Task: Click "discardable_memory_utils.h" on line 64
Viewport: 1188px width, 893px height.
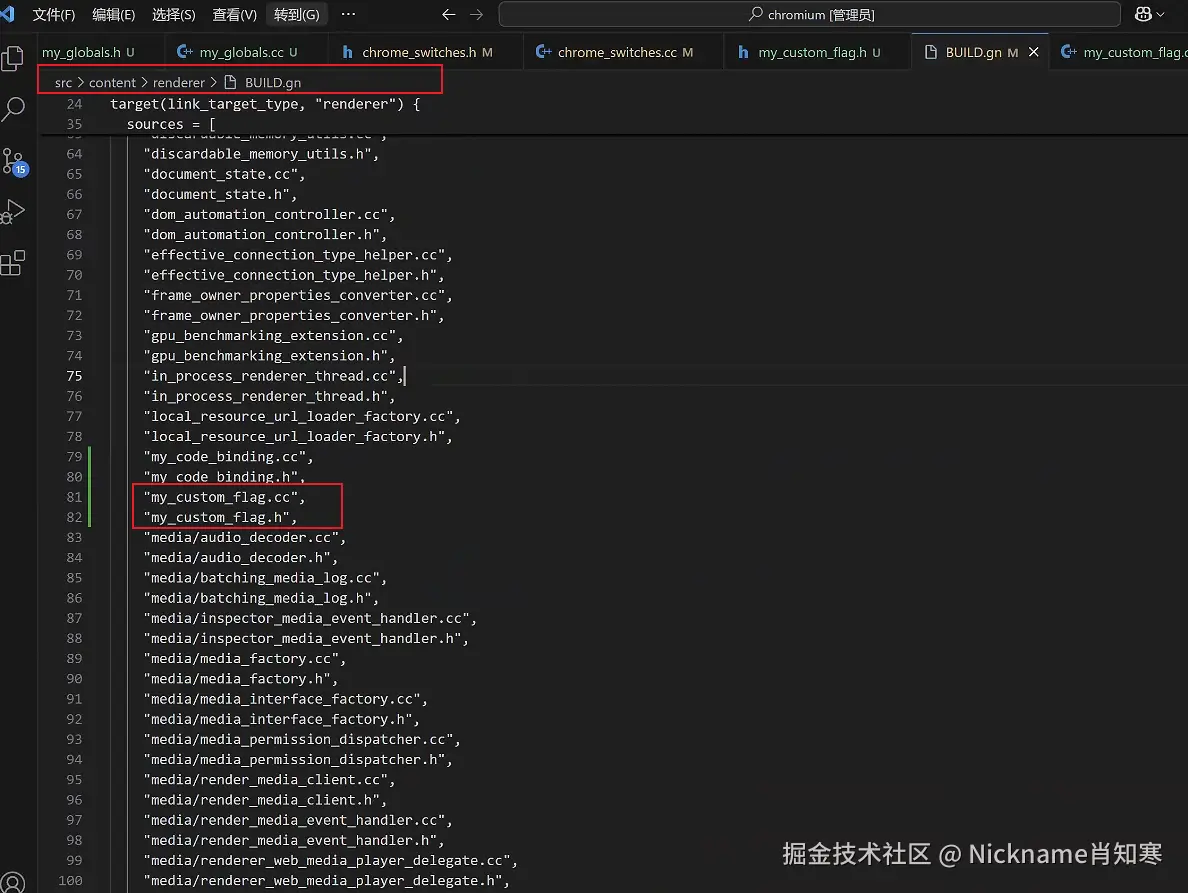Action: point(258,154)
